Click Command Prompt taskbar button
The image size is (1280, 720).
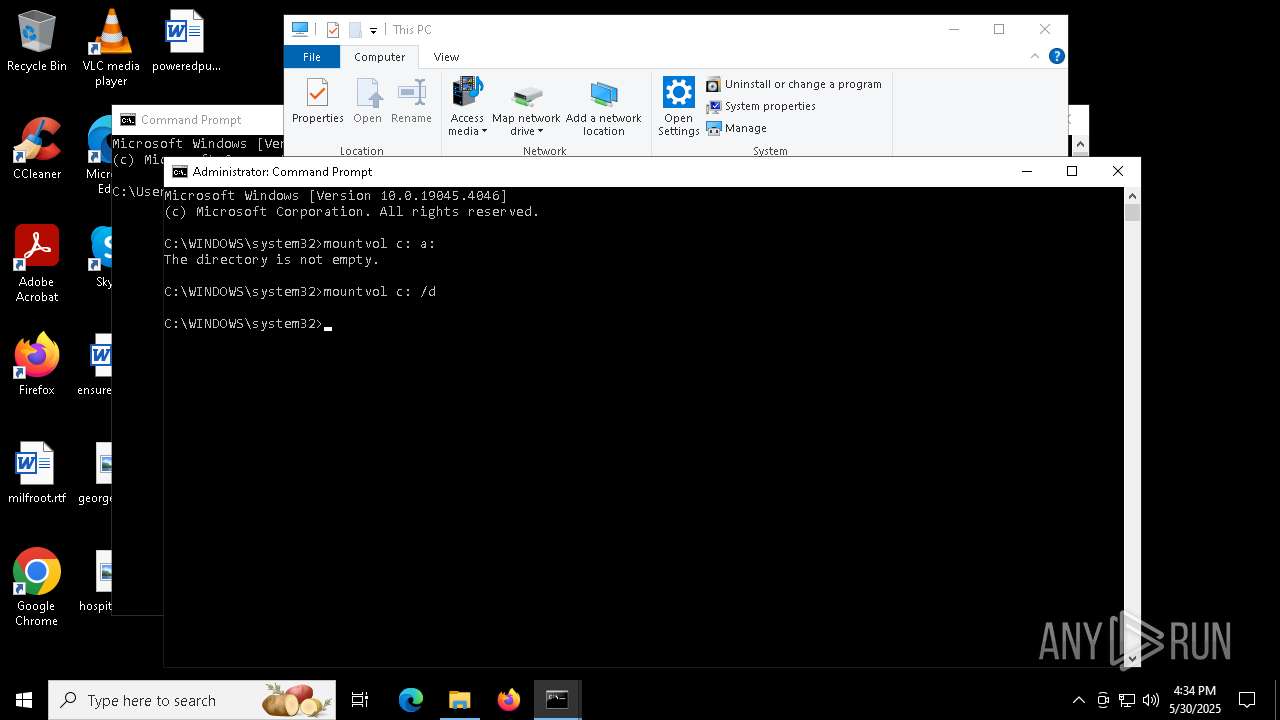pos(557,700)
